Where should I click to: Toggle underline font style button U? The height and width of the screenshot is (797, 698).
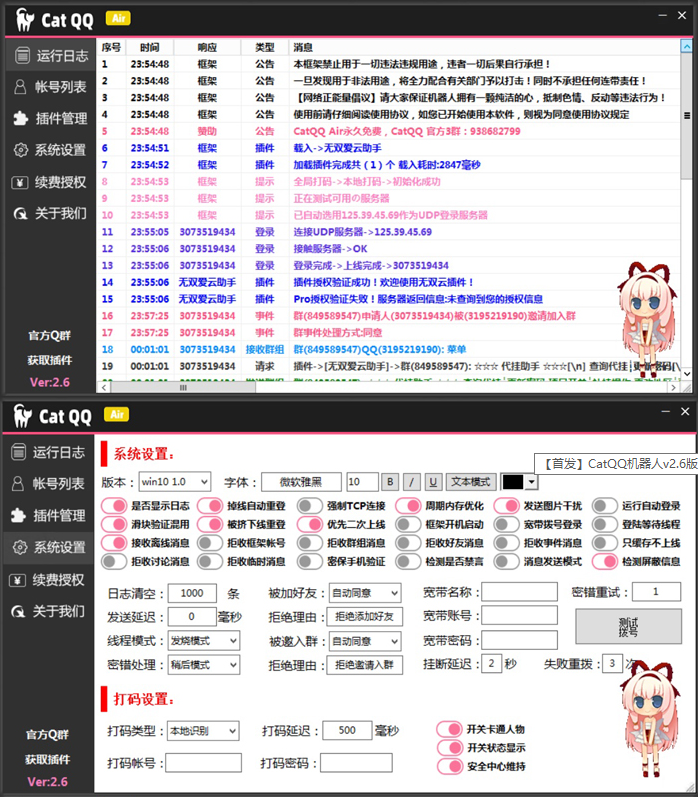coord(433,482)
